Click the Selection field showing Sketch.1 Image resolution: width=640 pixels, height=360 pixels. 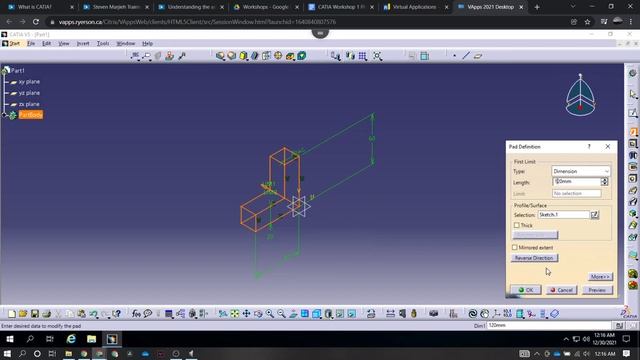point(563,215)
